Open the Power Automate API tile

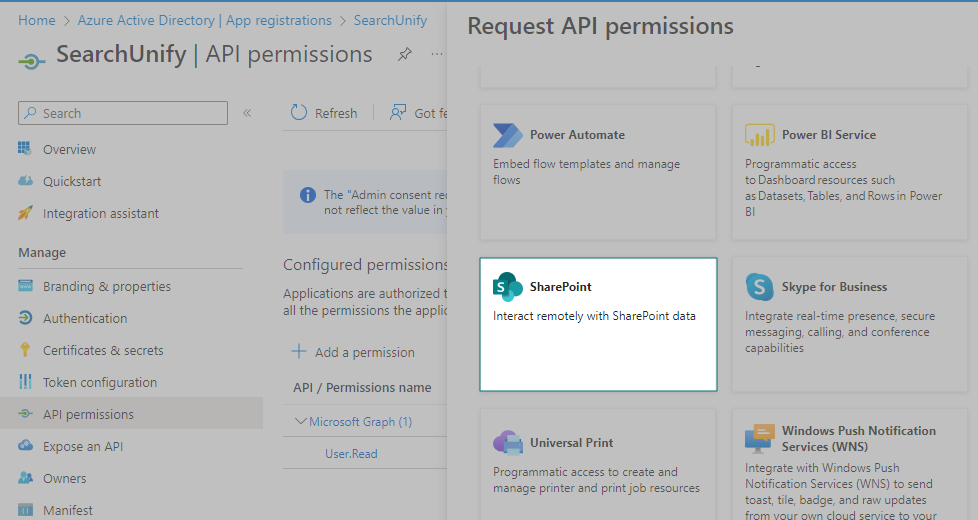598,172
